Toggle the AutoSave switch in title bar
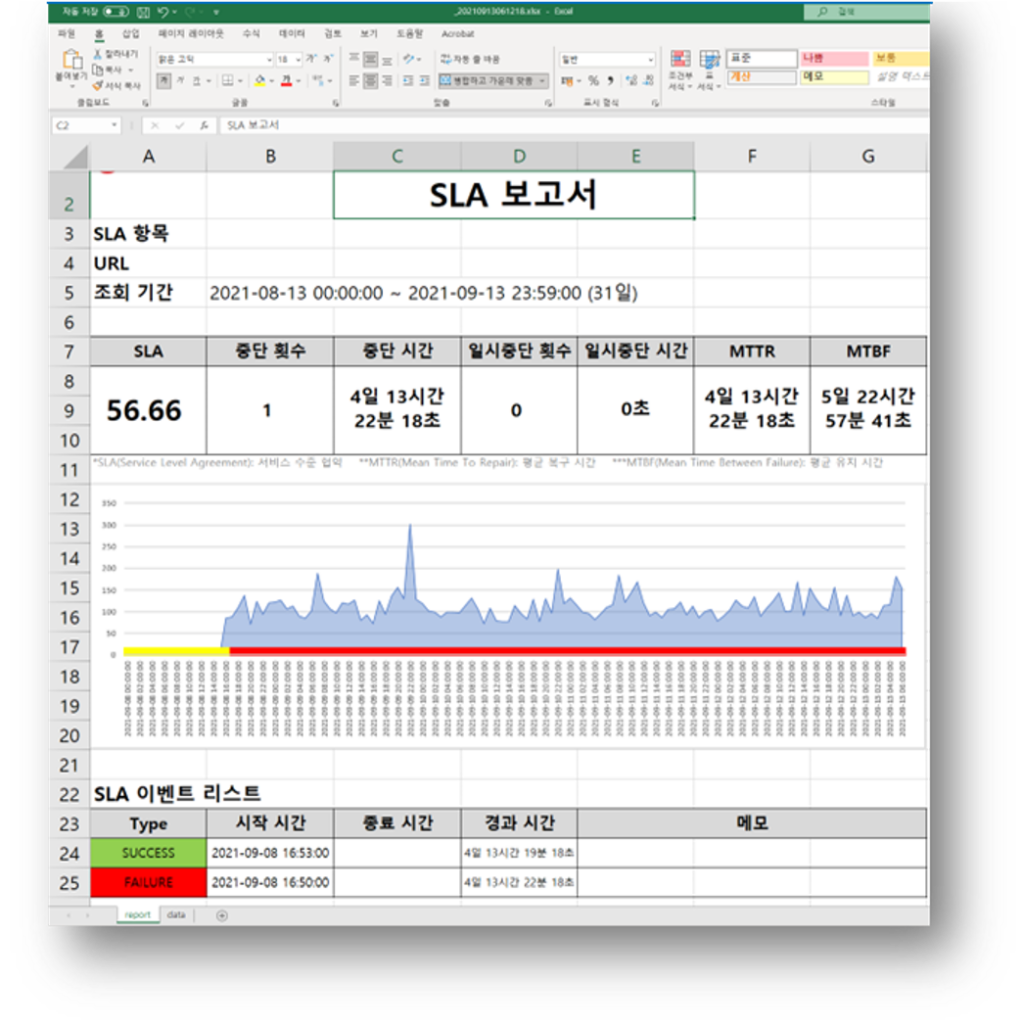The image size is (1023, 1030). coord(115,12)
